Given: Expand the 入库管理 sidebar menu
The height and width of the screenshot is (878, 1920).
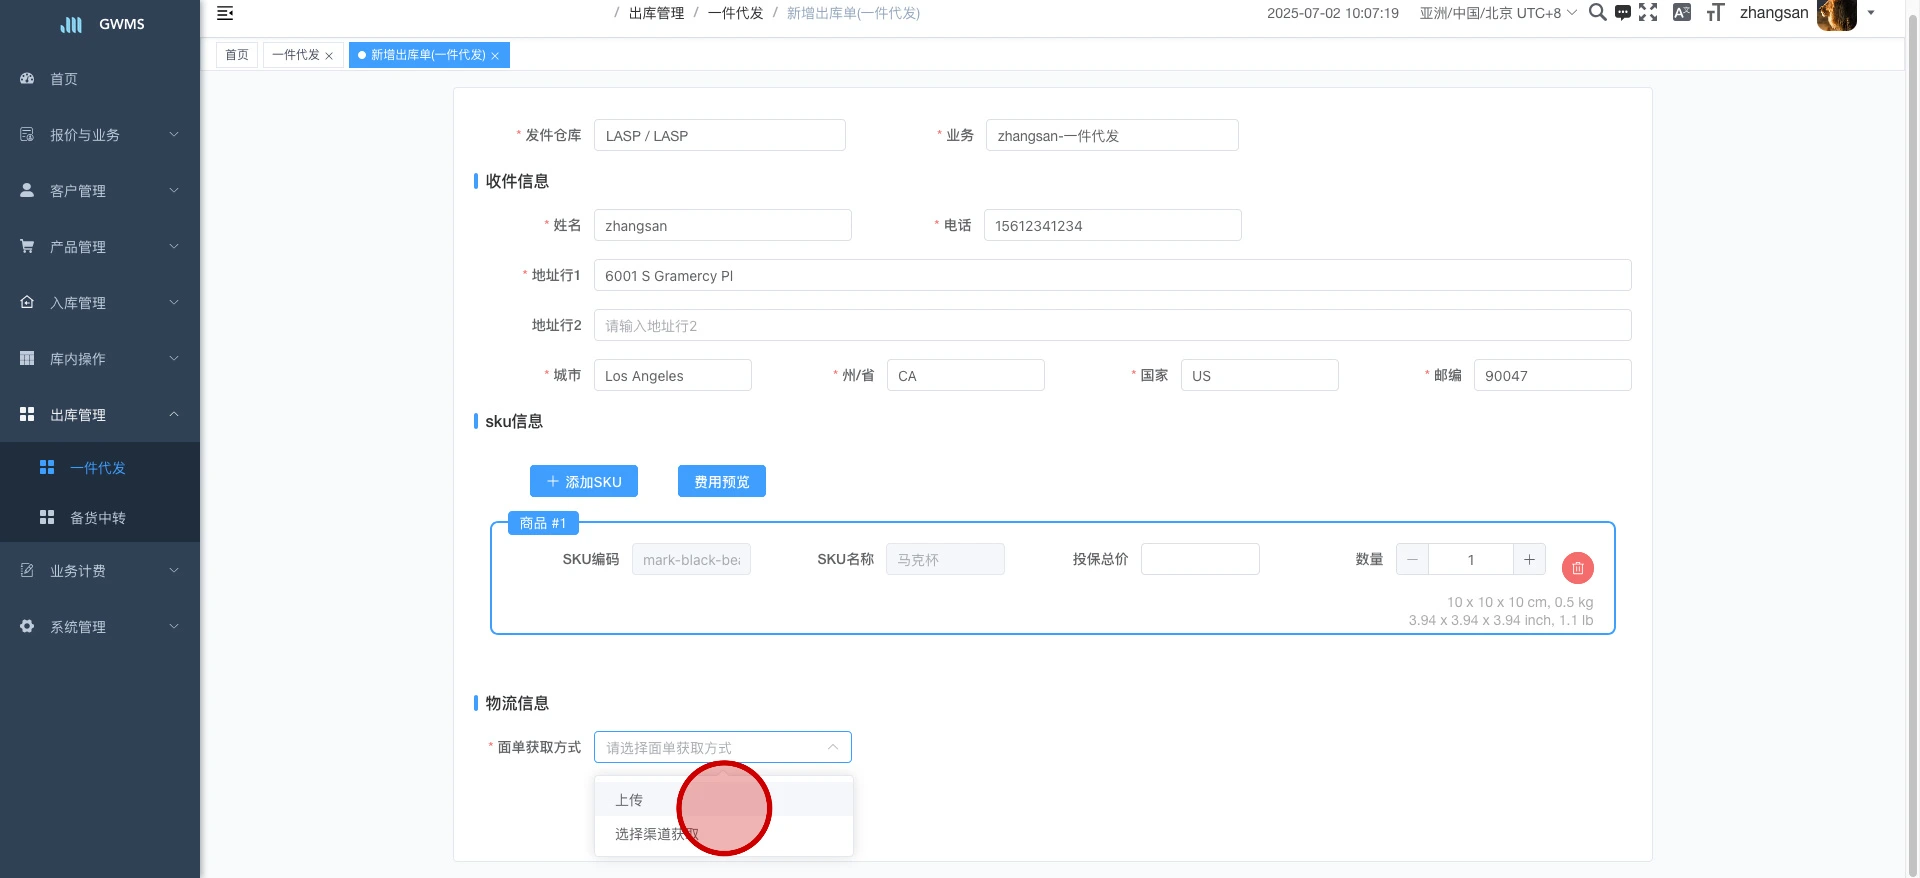Looking at the screenshot, I should coord(99,303).
